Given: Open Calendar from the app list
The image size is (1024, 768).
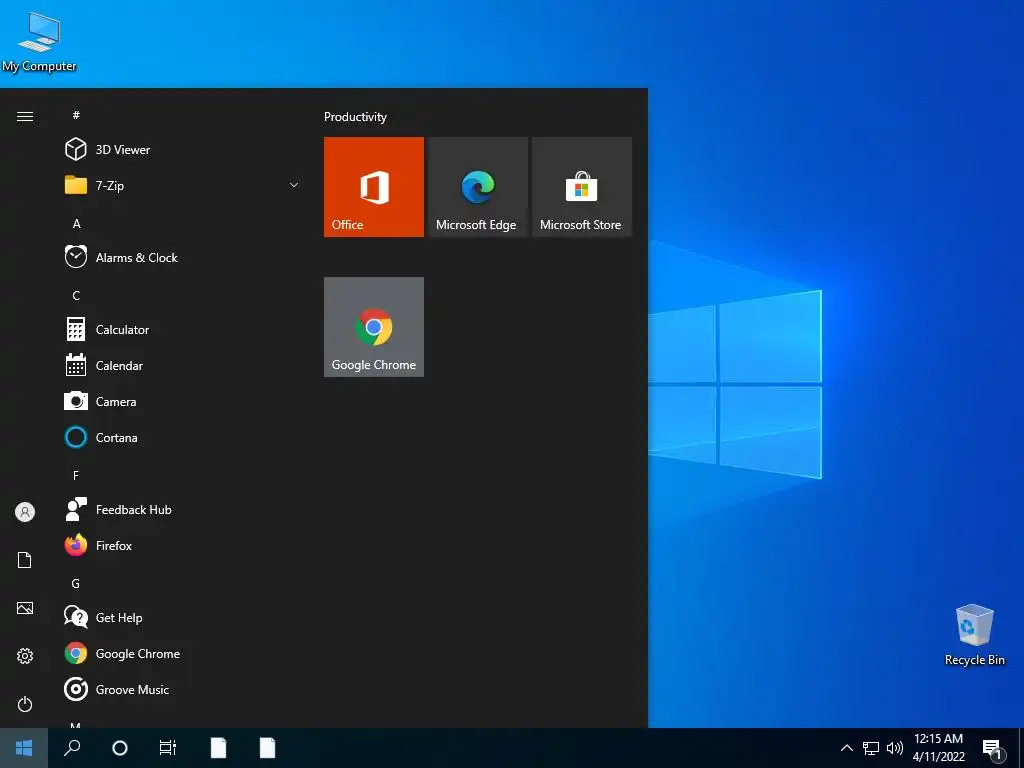Looking at the screenshot, I should pos(183,366).
